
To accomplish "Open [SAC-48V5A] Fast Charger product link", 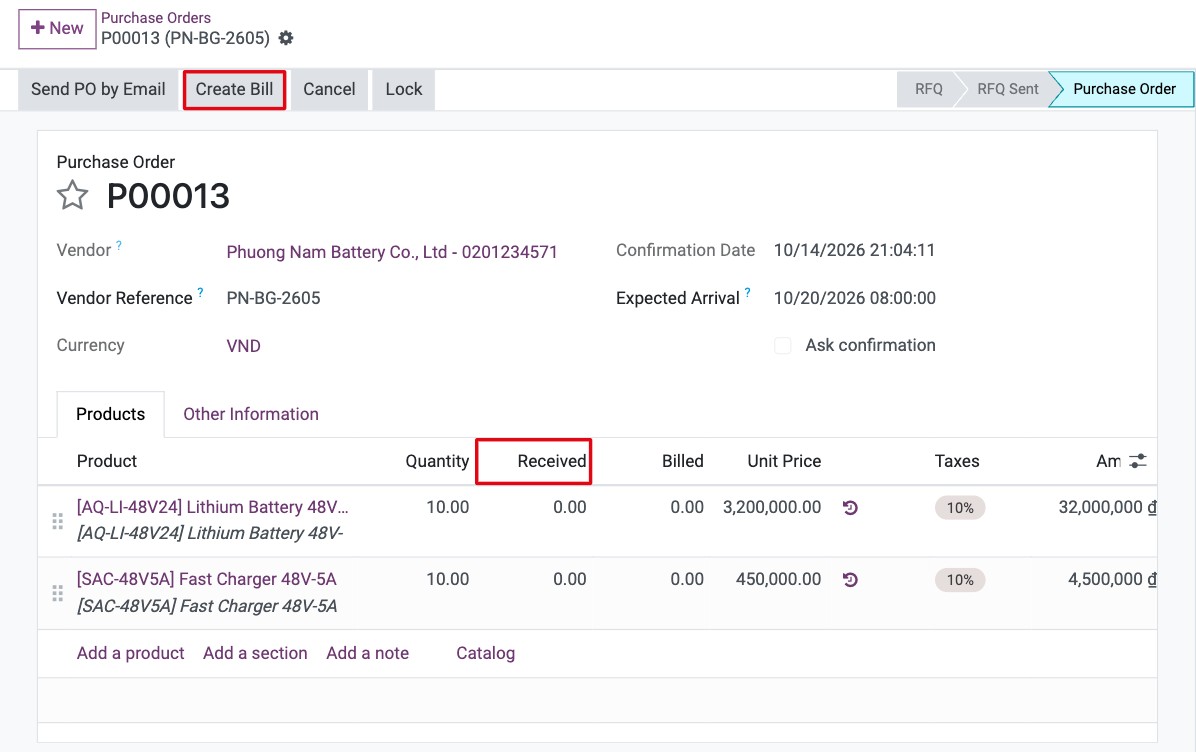I will (207, 580).
